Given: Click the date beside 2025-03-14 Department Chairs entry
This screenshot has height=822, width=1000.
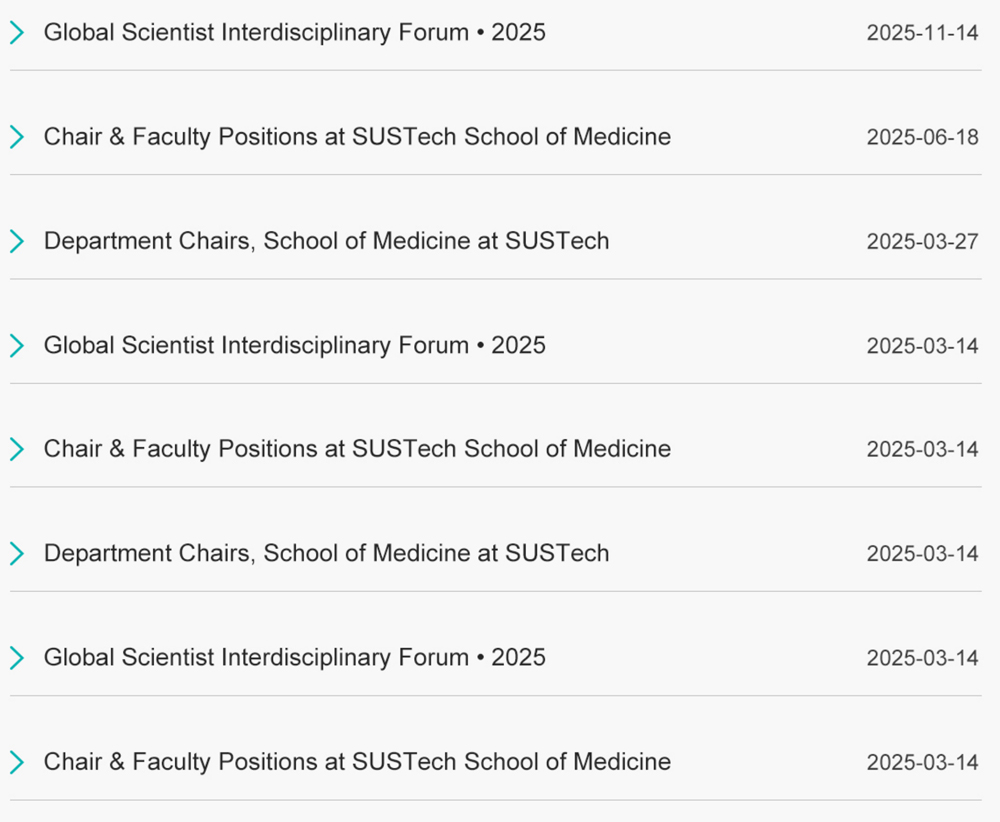Looking at the screenshot, I should pyautogui.click(x=922, y=554).
